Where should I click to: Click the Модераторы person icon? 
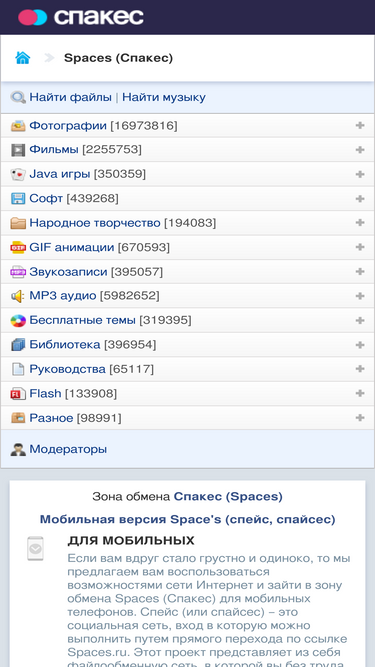(18, 450)
